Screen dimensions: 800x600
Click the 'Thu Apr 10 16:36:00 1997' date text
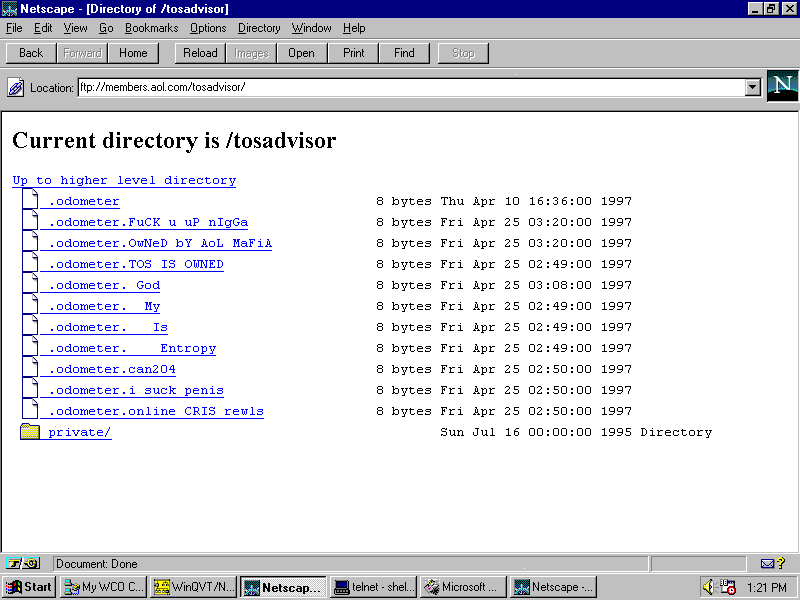click(x=536, y=202)
